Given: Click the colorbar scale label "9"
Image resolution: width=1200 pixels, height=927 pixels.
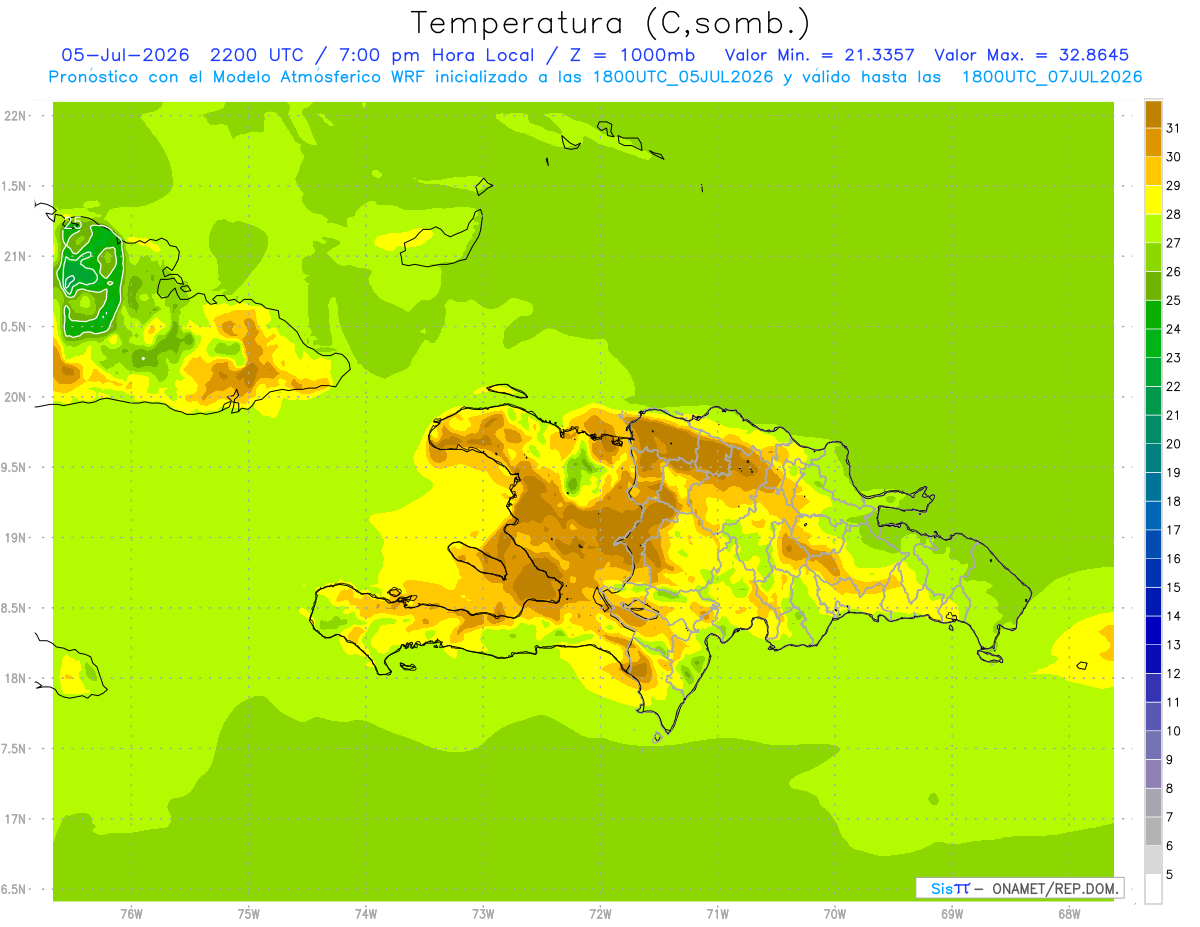Looking at the screenshot, I should point(1170,760).
